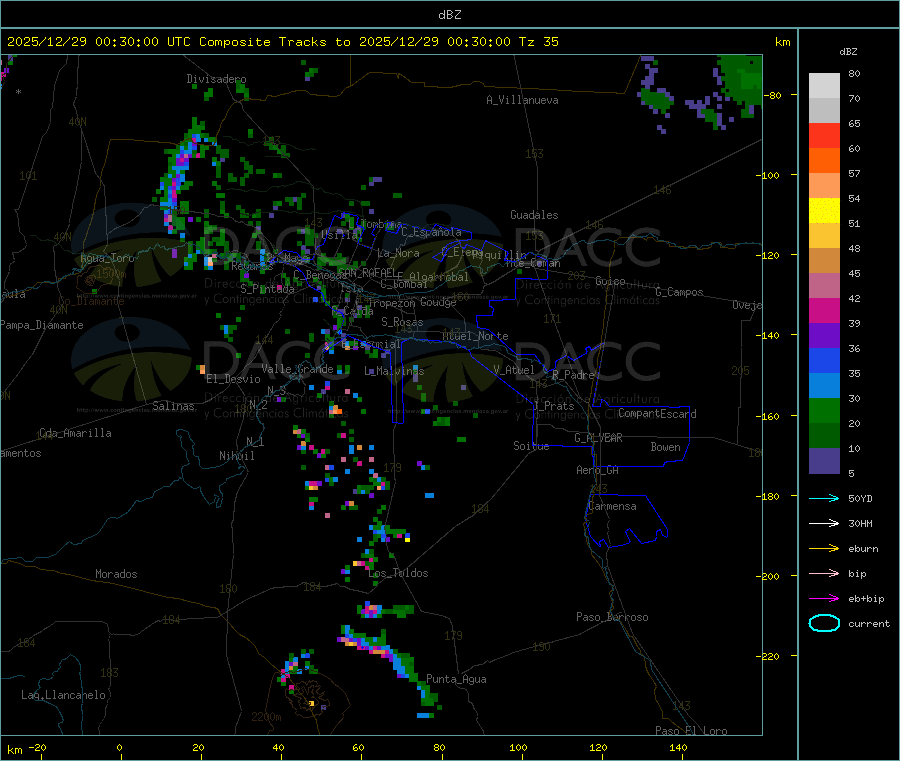This screenshot has width=900, height=761.
Task: Click the cyan 50YD arrow legend icon
Action: (824, 498)
